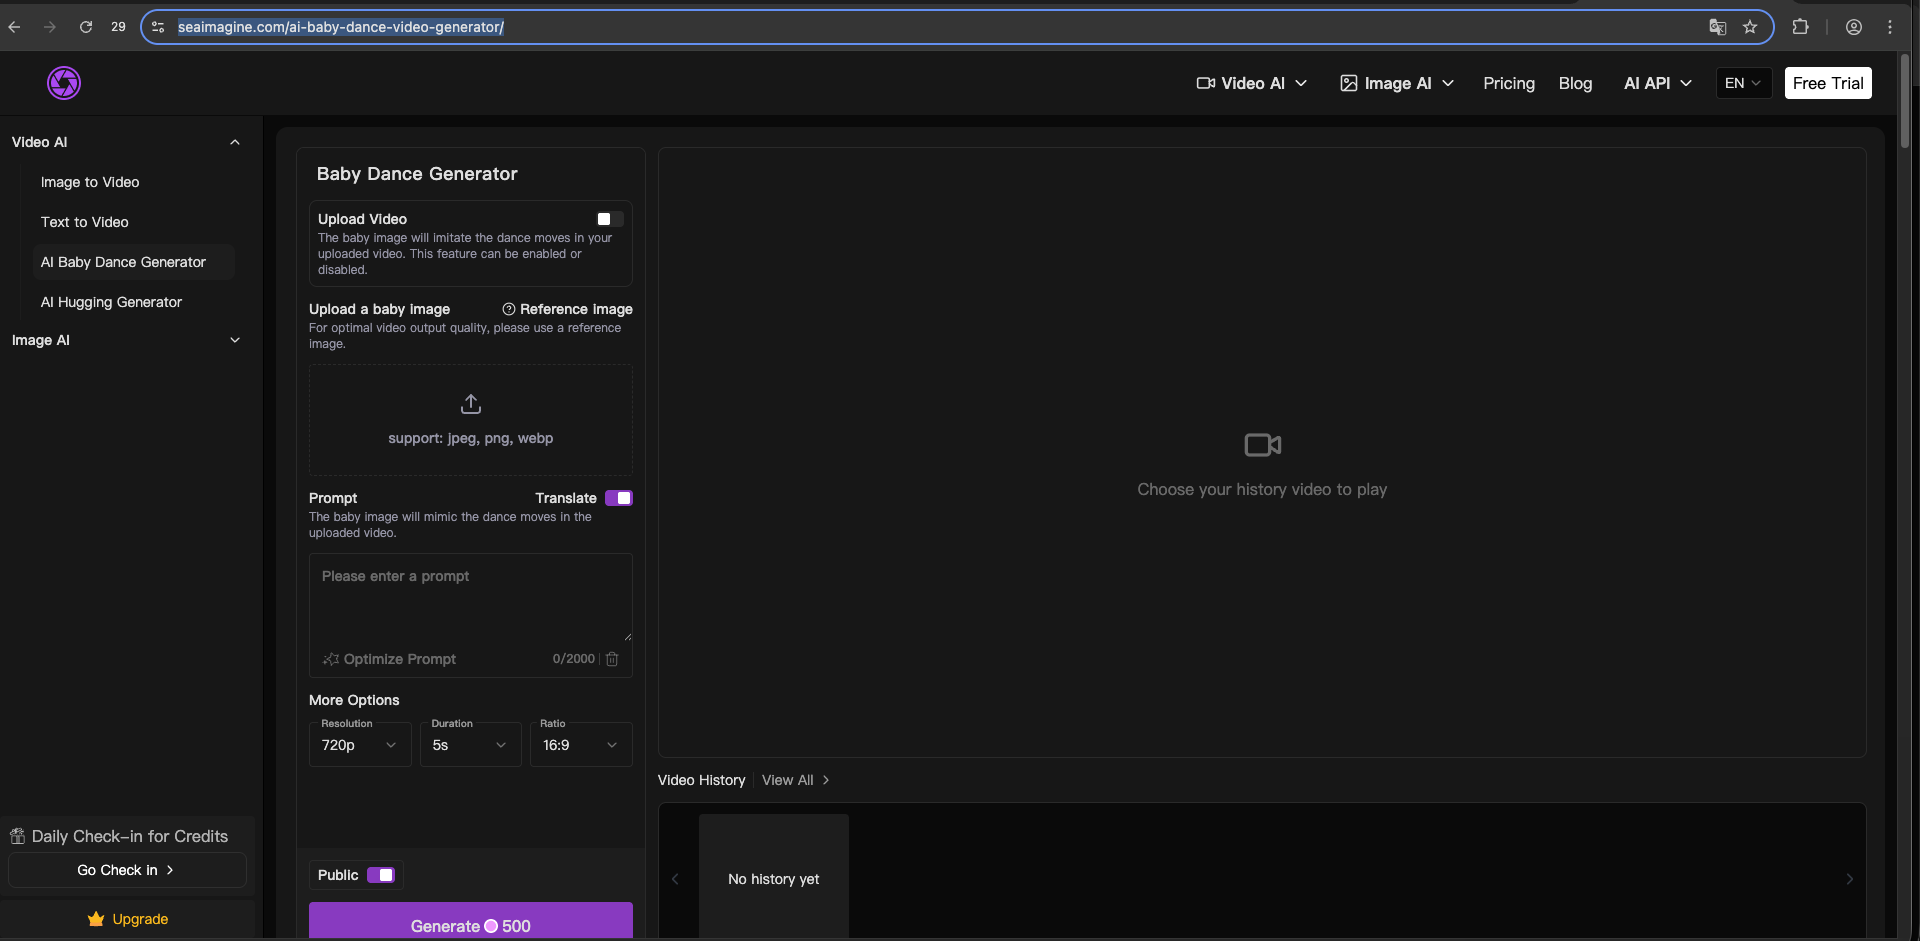The width and height of the screenshot is (1920, 941).
Task: Click the trash icon to clear prompt
Action: click(x=612, y=659)
